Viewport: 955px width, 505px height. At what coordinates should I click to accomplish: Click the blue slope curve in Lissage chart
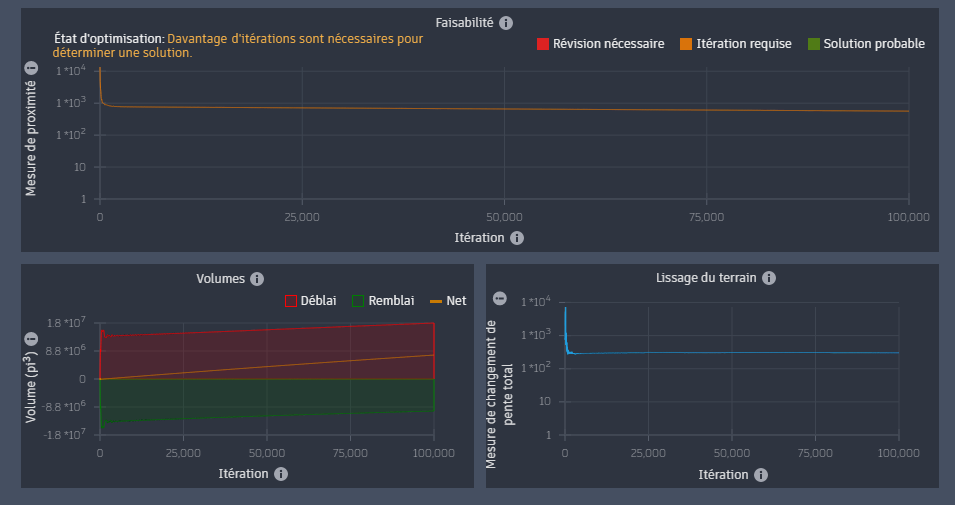(731, 353)
